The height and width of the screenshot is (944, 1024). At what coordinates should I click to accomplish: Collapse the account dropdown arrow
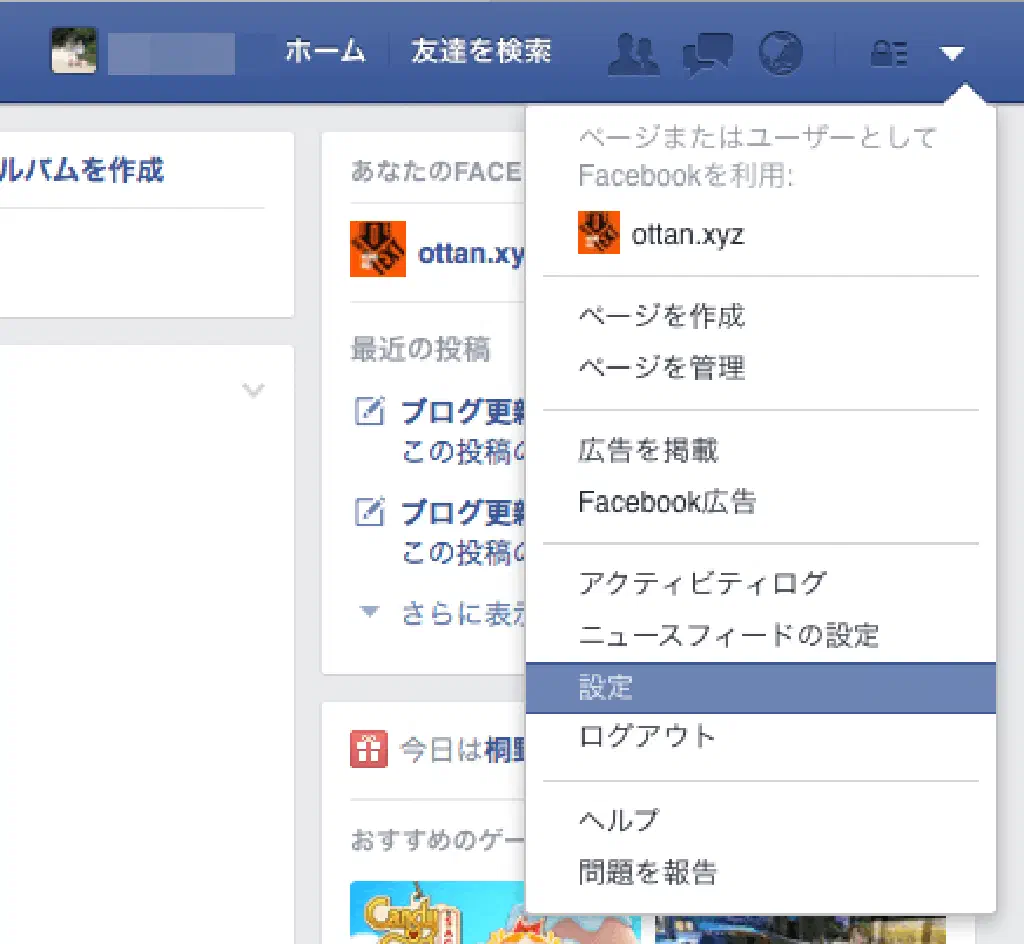(952, 53)
